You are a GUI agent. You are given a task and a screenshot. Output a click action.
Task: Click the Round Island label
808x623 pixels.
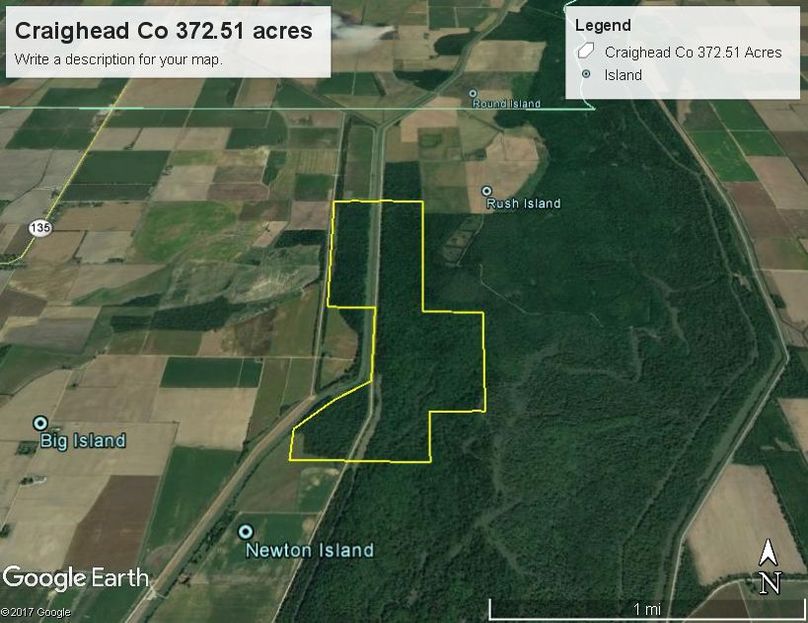coord(507,104)
